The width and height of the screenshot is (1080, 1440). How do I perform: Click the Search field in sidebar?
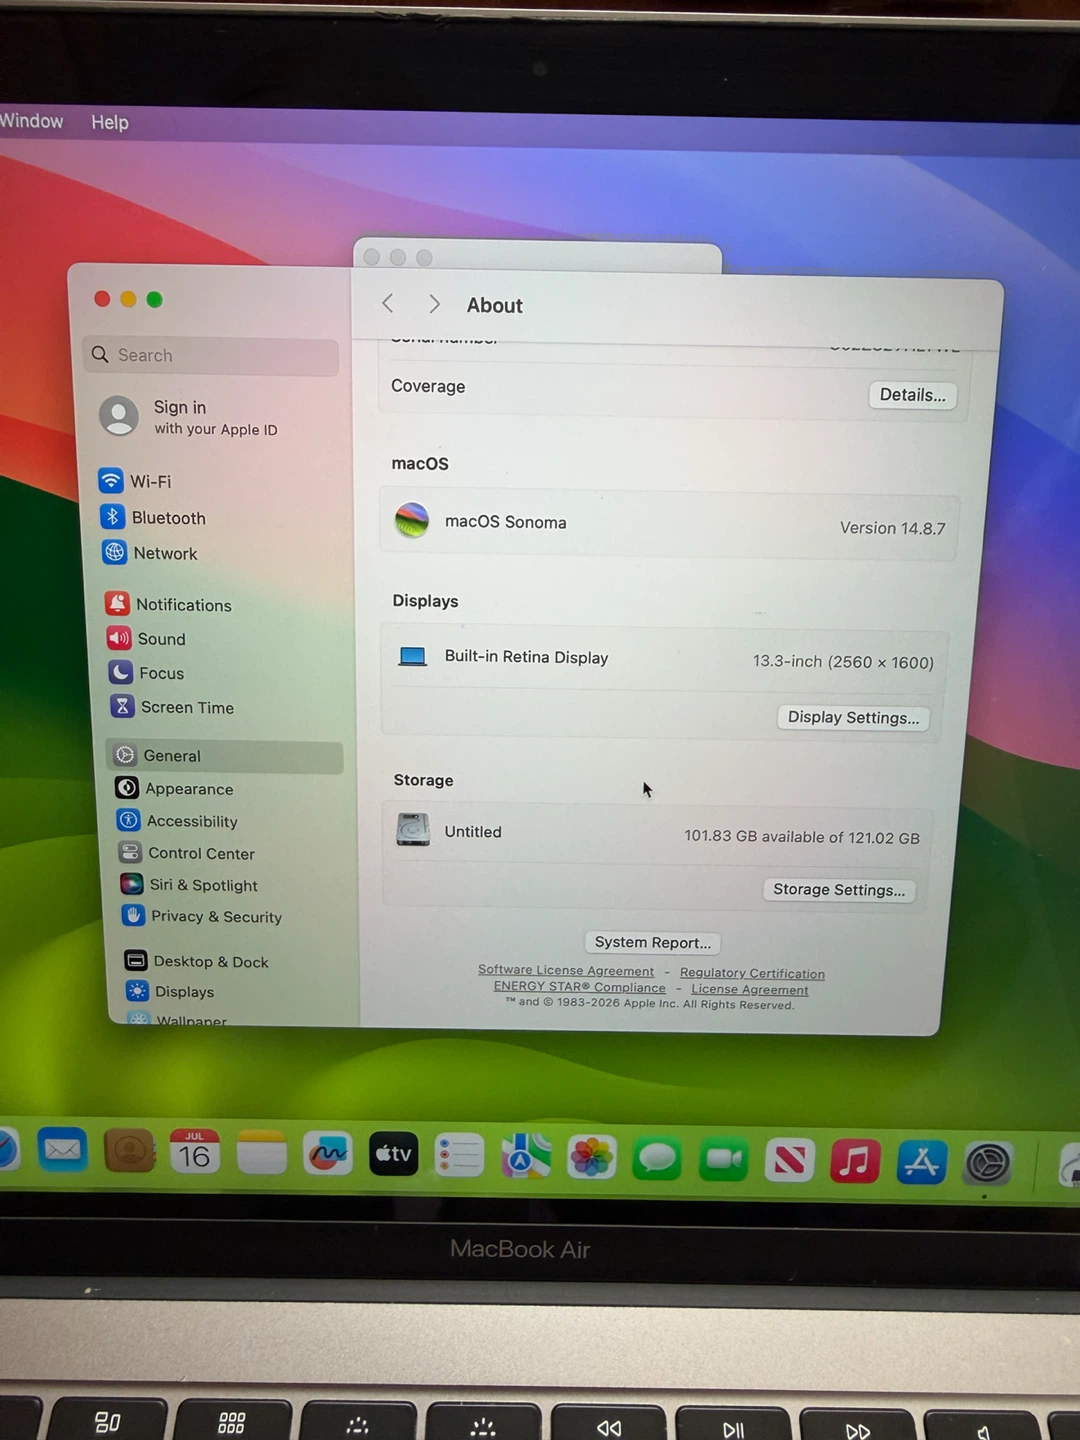click(x=211, y=355)
